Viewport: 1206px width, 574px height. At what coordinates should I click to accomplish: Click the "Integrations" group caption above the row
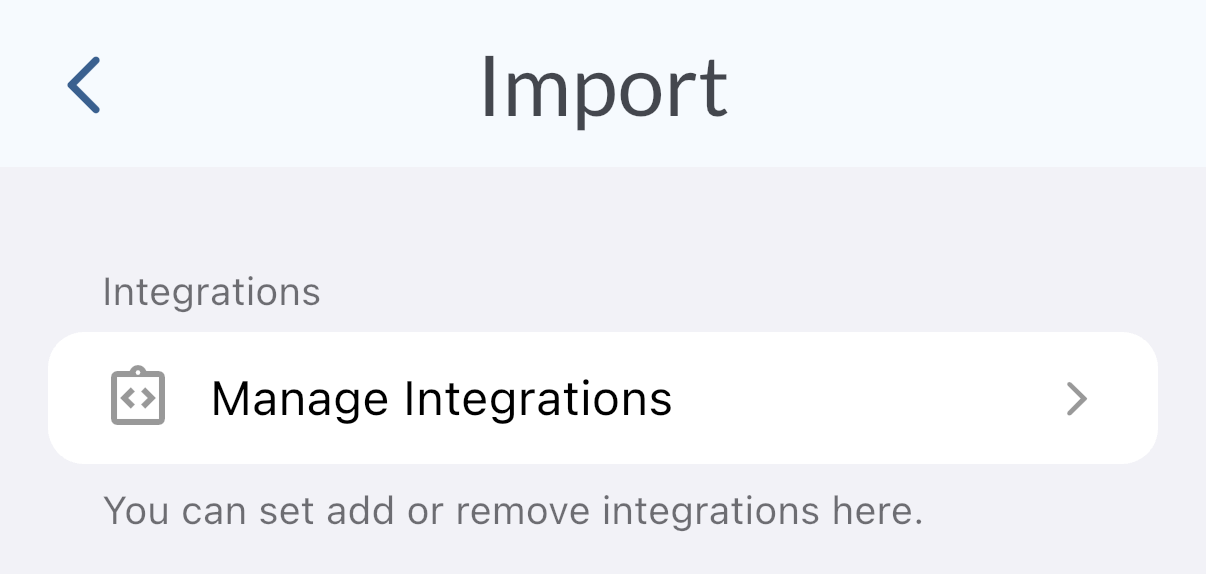point(211,293)
